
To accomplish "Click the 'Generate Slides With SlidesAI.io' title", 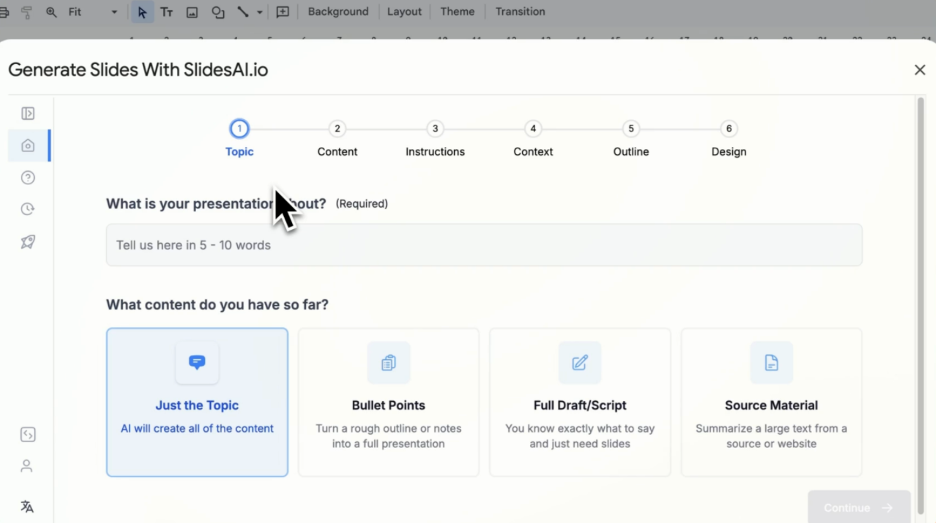I will [138, 70].
